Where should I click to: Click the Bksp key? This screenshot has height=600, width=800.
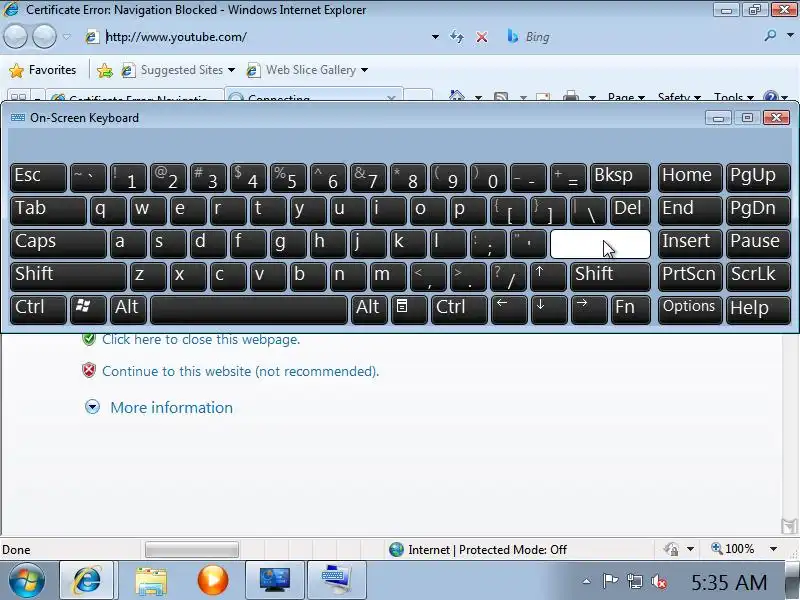pyautogui.click(x=620, y=177)
